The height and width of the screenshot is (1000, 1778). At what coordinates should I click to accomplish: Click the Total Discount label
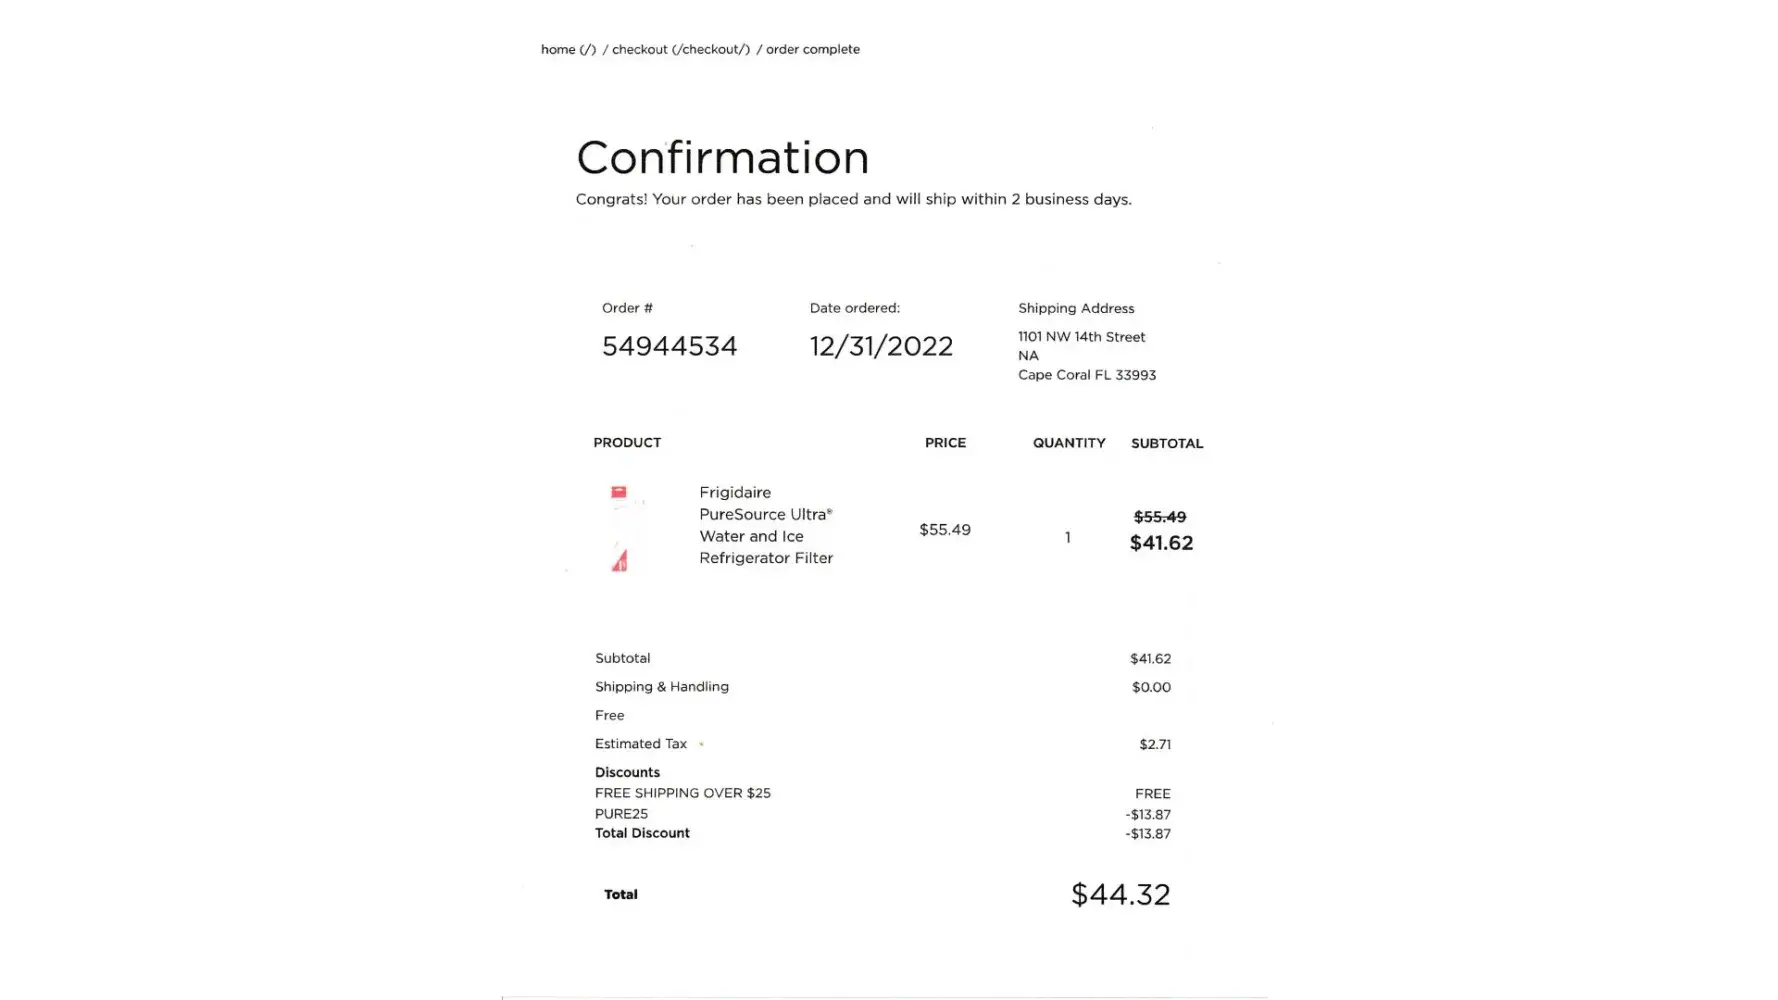point(642,833)
